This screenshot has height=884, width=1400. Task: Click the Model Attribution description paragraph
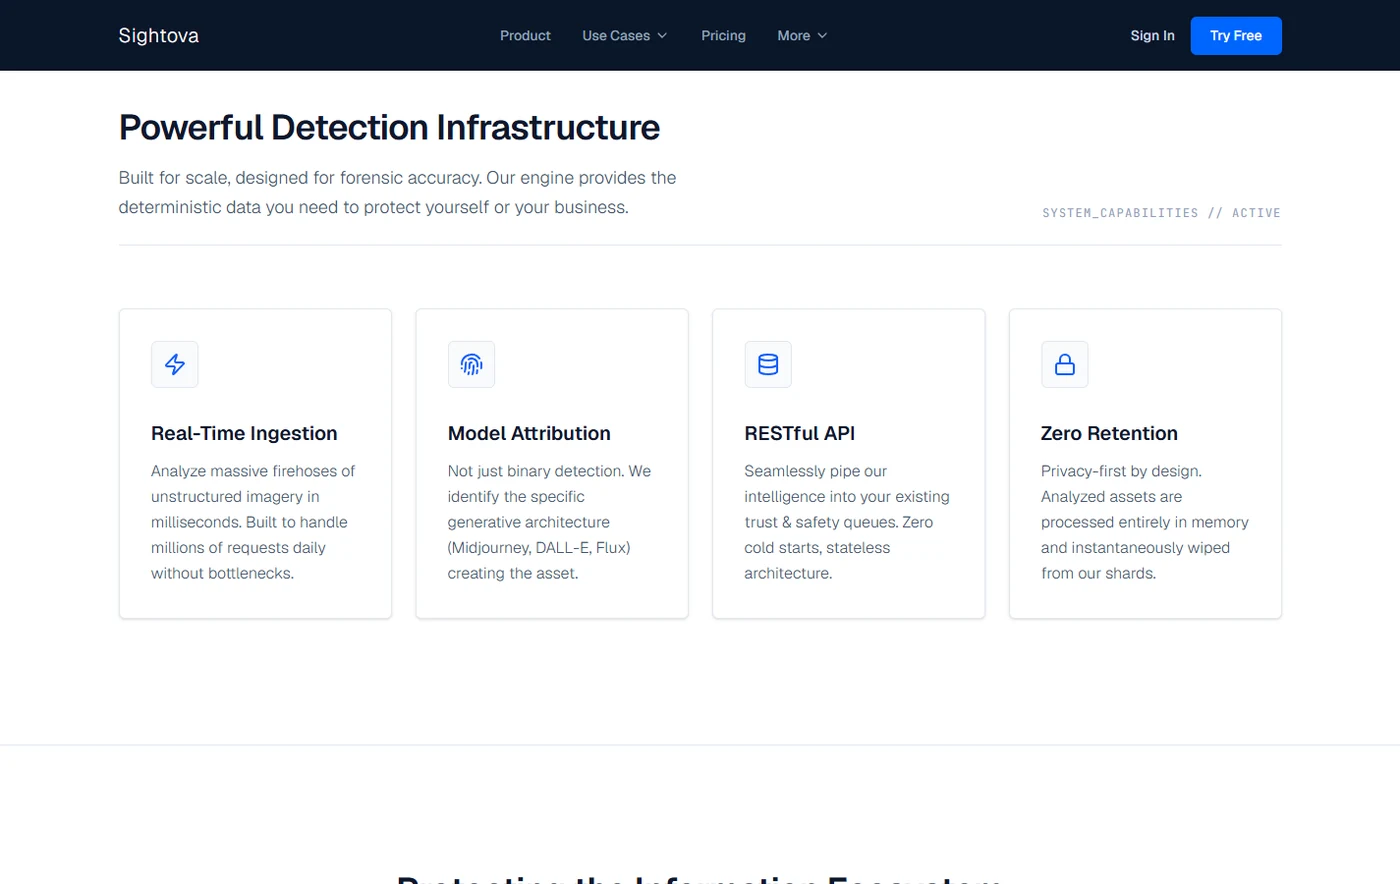(x=550, y=522)
